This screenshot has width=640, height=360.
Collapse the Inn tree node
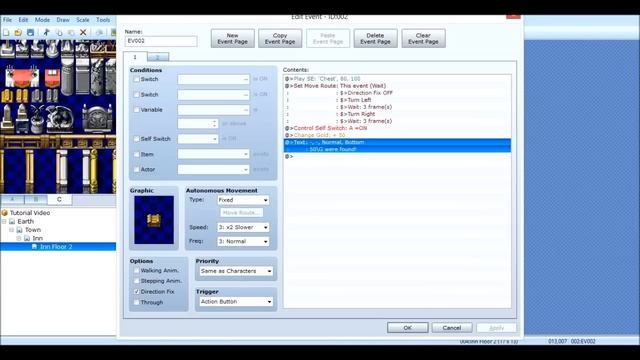pos(19,238)
